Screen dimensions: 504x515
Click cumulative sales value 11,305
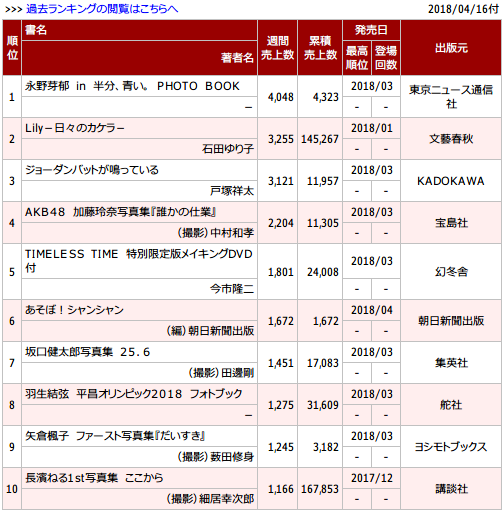pyautogui.click(x=323, y=223)
